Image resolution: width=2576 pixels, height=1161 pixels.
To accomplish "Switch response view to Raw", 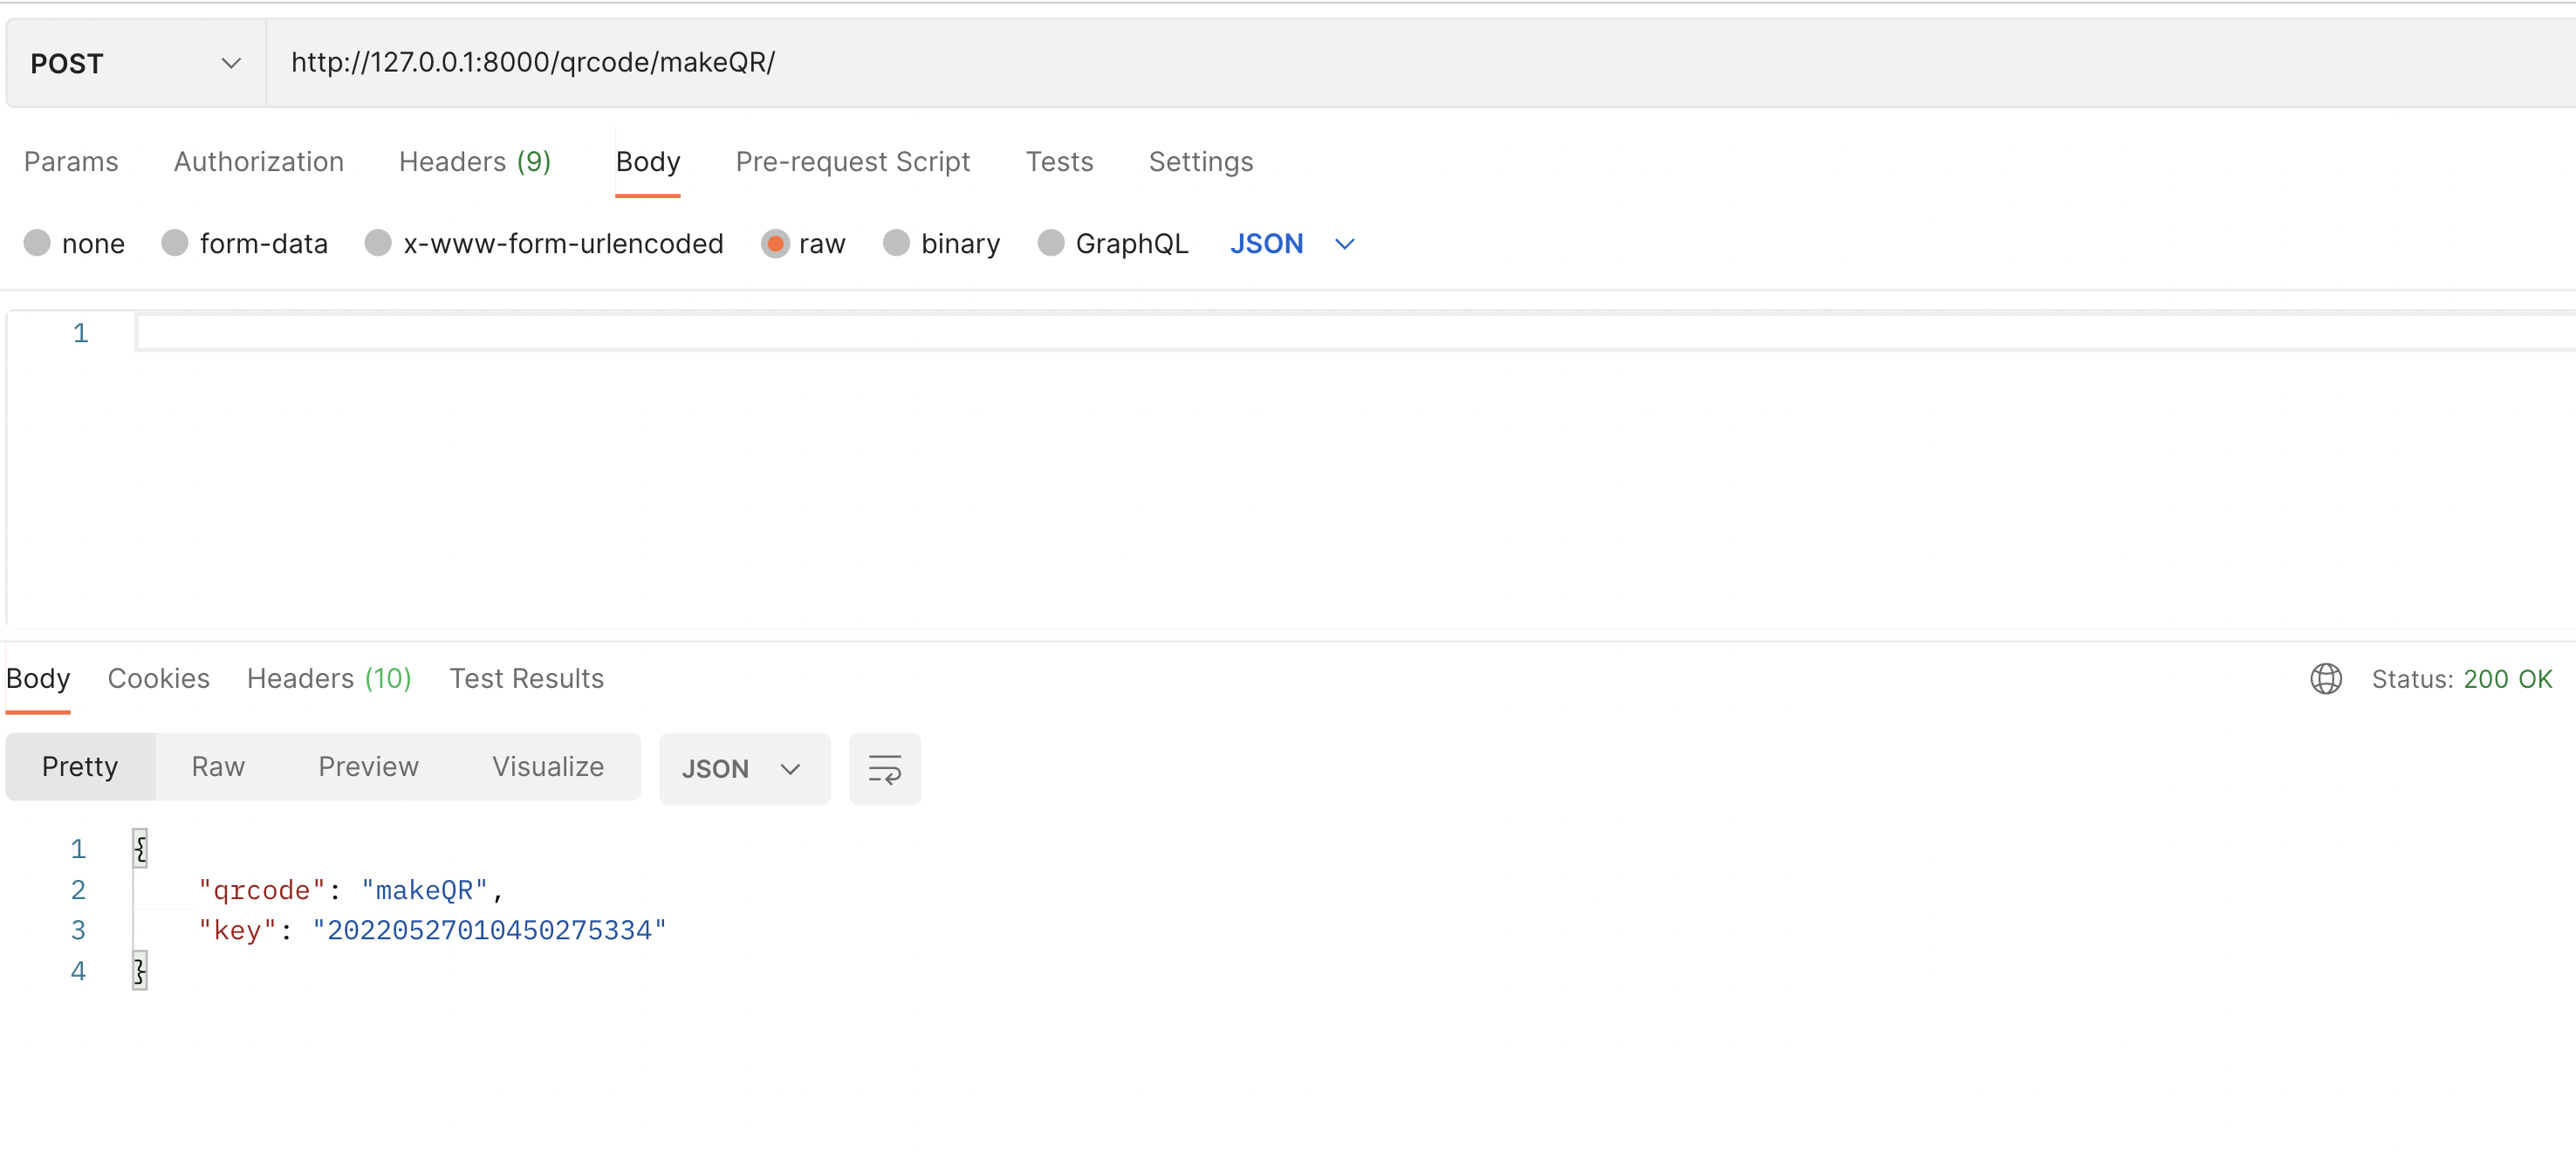I will click(217, 766).
